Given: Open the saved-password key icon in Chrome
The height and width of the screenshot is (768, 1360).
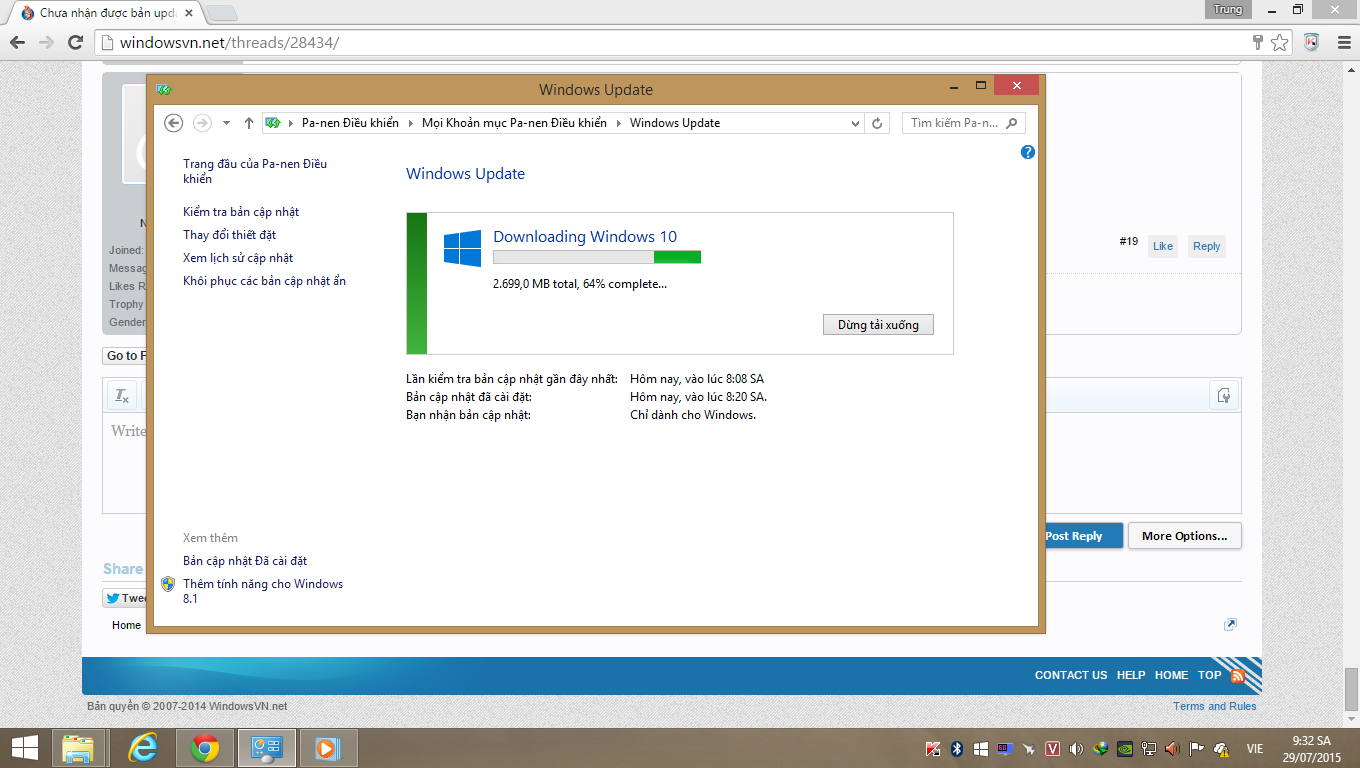Looking at the screenshot, I should (x=1258, y=42).
